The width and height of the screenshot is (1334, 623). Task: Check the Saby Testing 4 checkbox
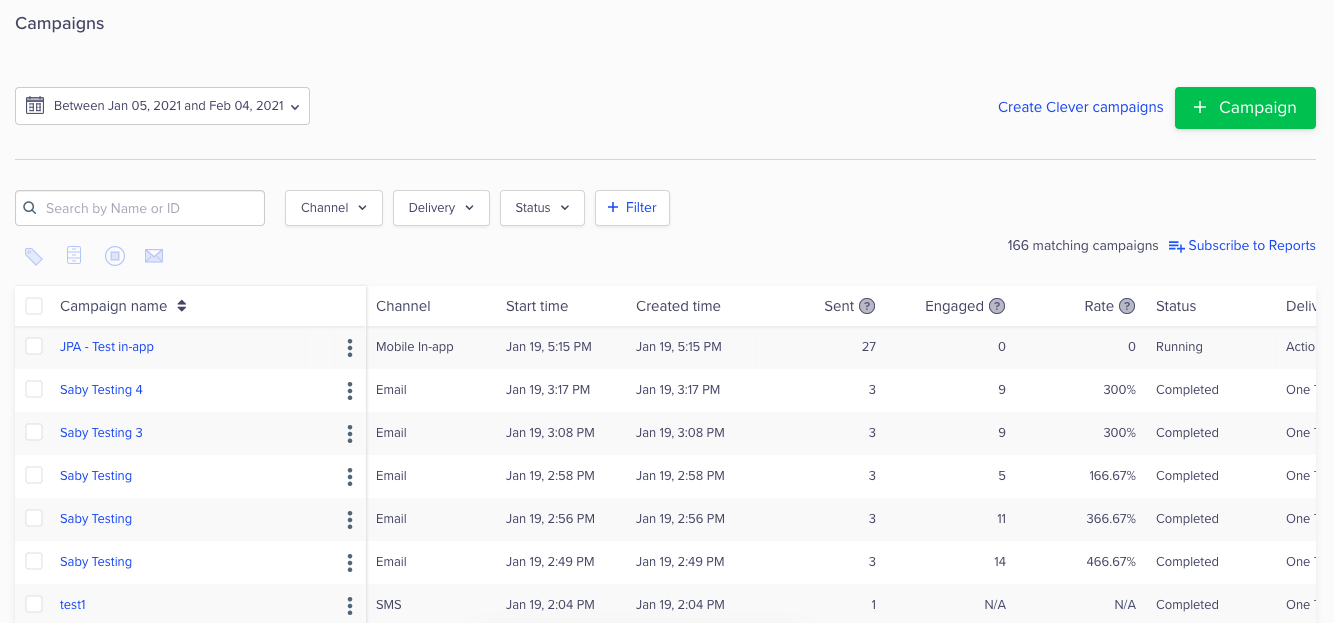pyautogui.click(x=34, y=389)
